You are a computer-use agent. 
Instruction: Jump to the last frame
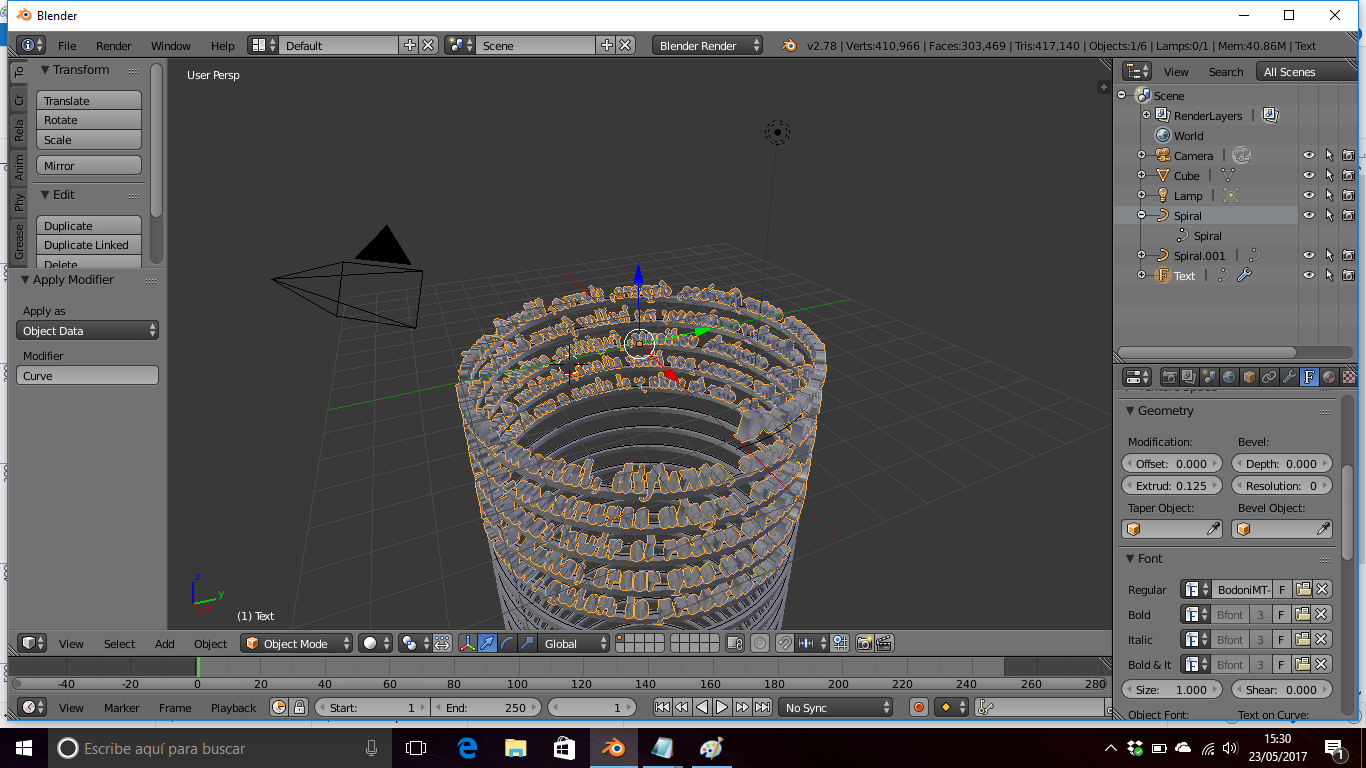pos(762,707)
